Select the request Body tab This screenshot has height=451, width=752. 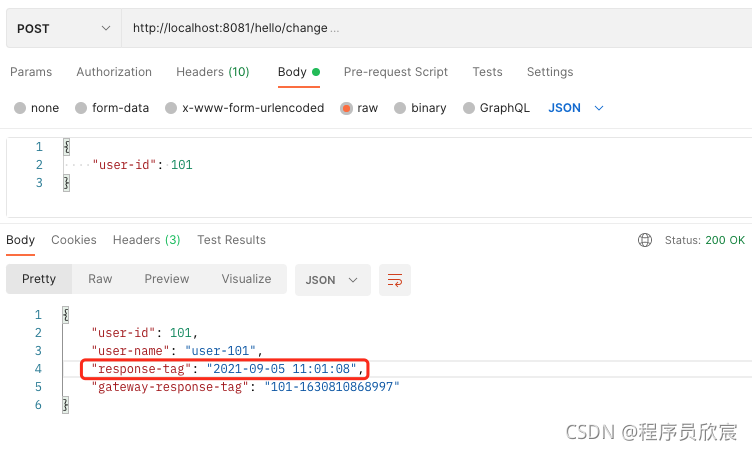pyautogui.click(x=299, y=72)
